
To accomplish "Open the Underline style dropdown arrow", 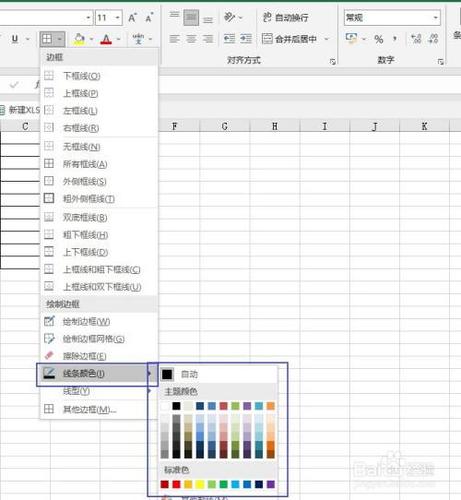I will click(x=28, y=39).
